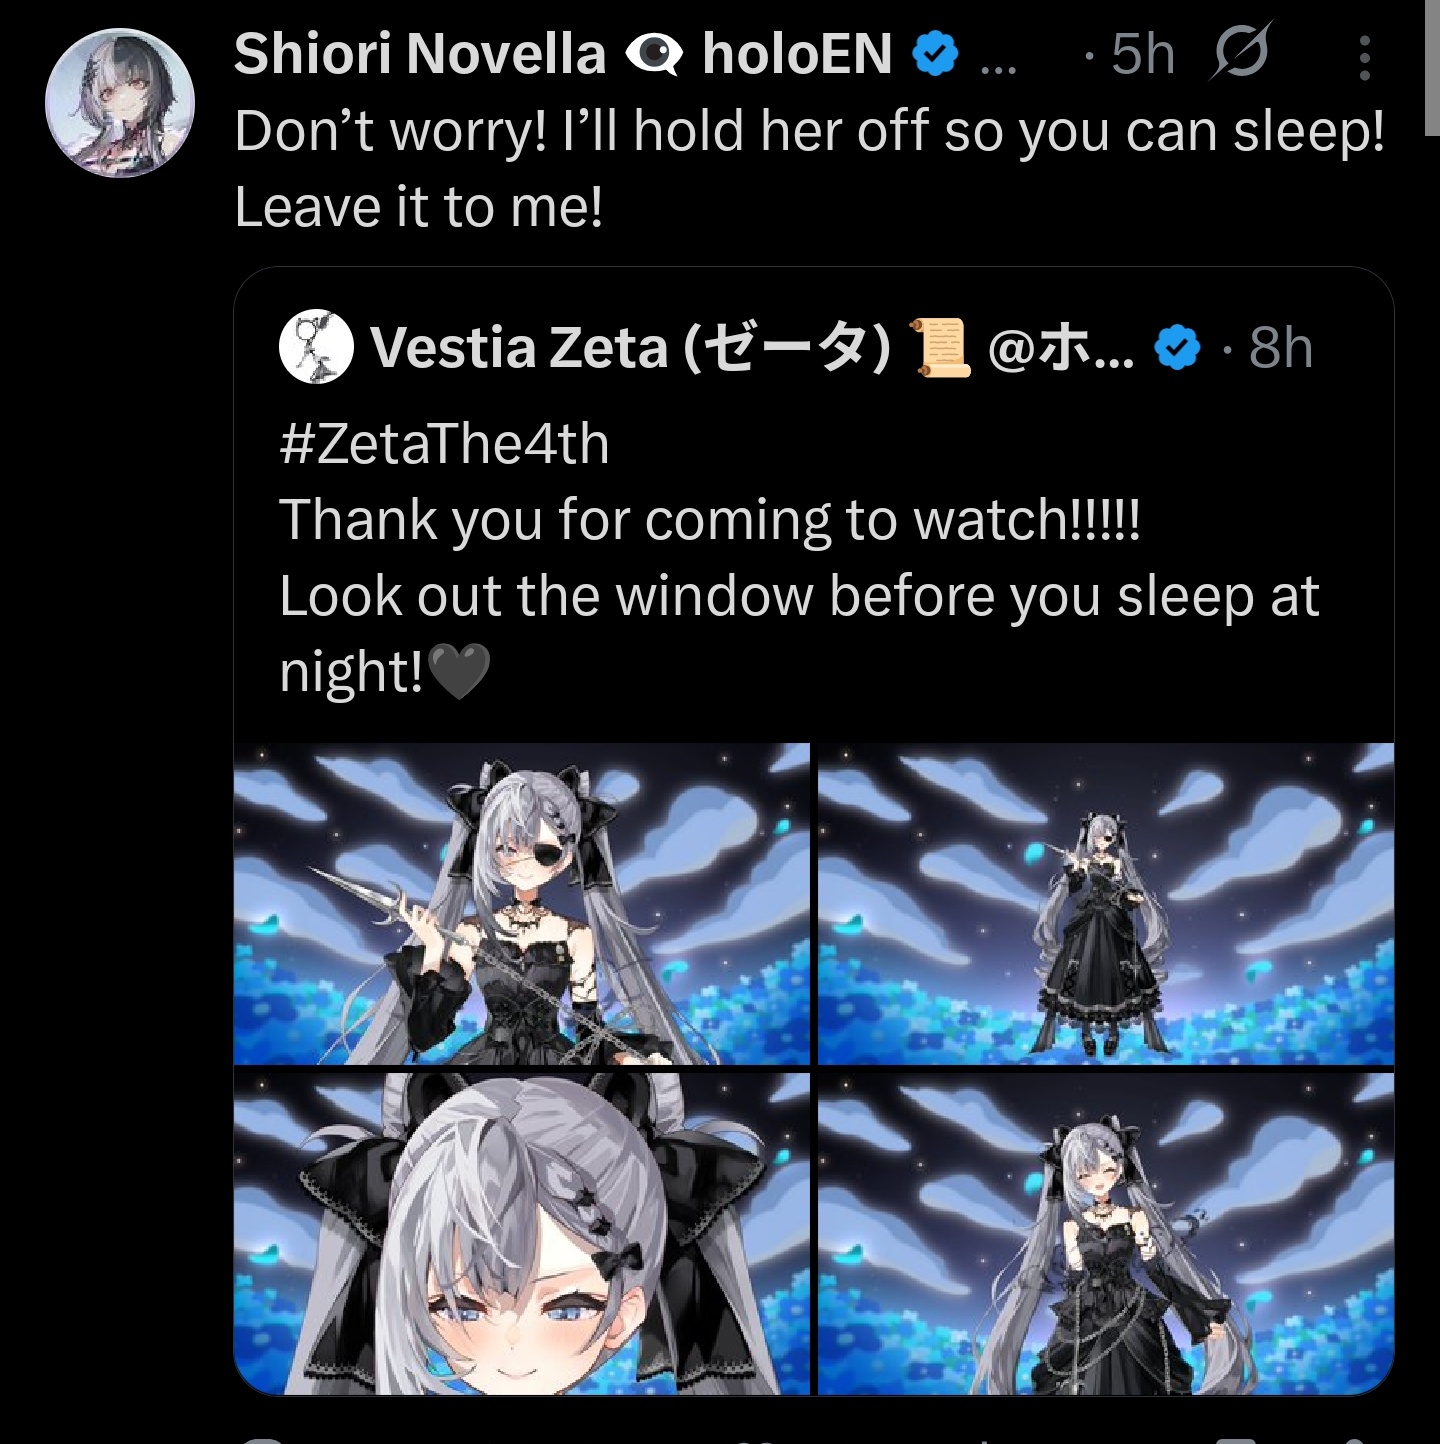View the face close-up image thumbnail
Viewport: 1440px width, 1444px height.
click(522, 1234)
